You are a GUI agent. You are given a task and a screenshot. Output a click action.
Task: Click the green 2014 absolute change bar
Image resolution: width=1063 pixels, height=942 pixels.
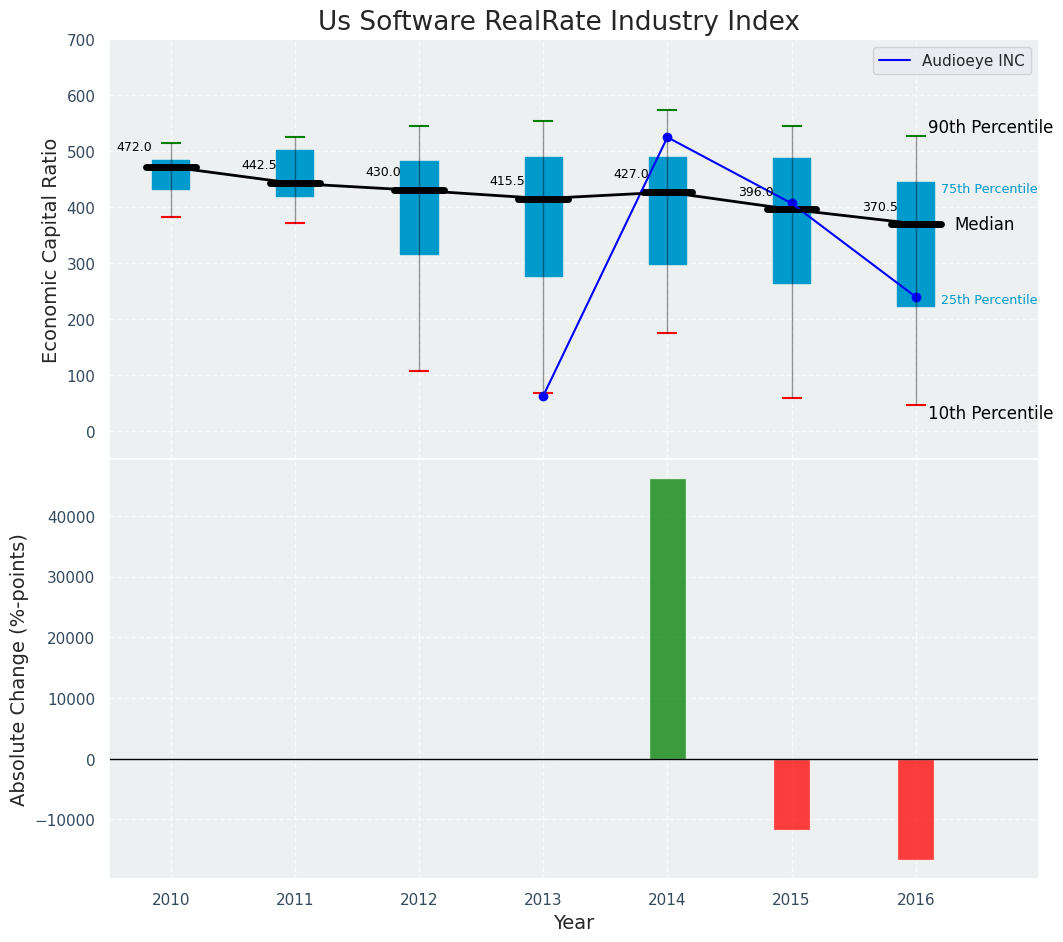[x=667, y=619]
